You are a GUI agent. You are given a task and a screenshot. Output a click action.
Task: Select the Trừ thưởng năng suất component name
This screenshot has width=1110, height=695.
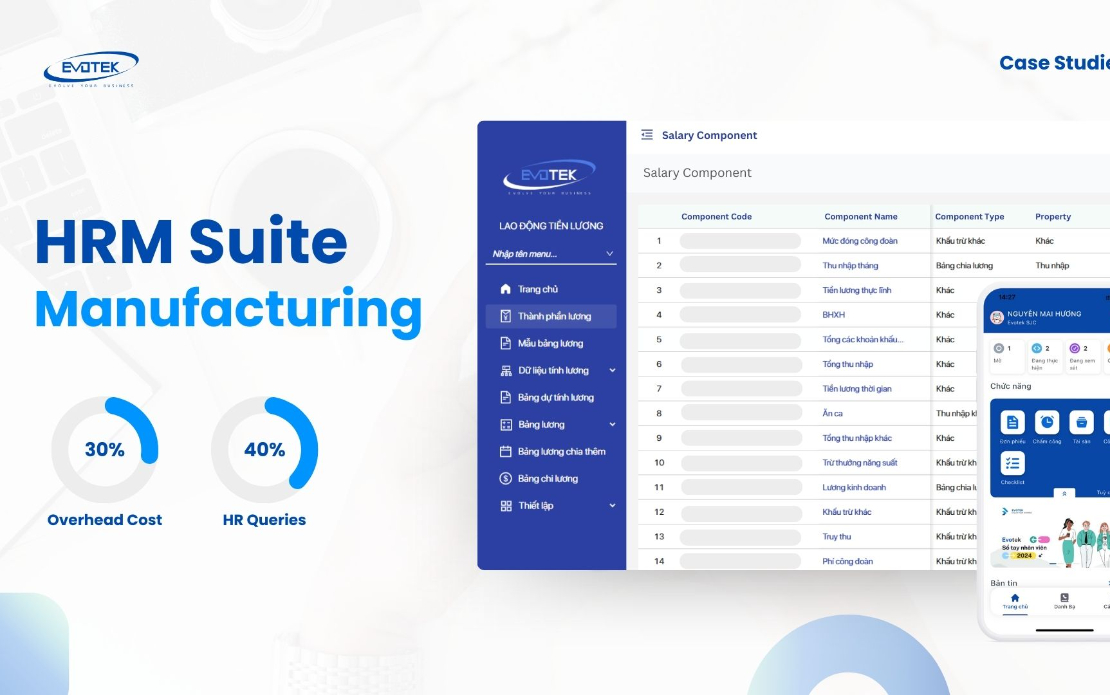[859, 463]
